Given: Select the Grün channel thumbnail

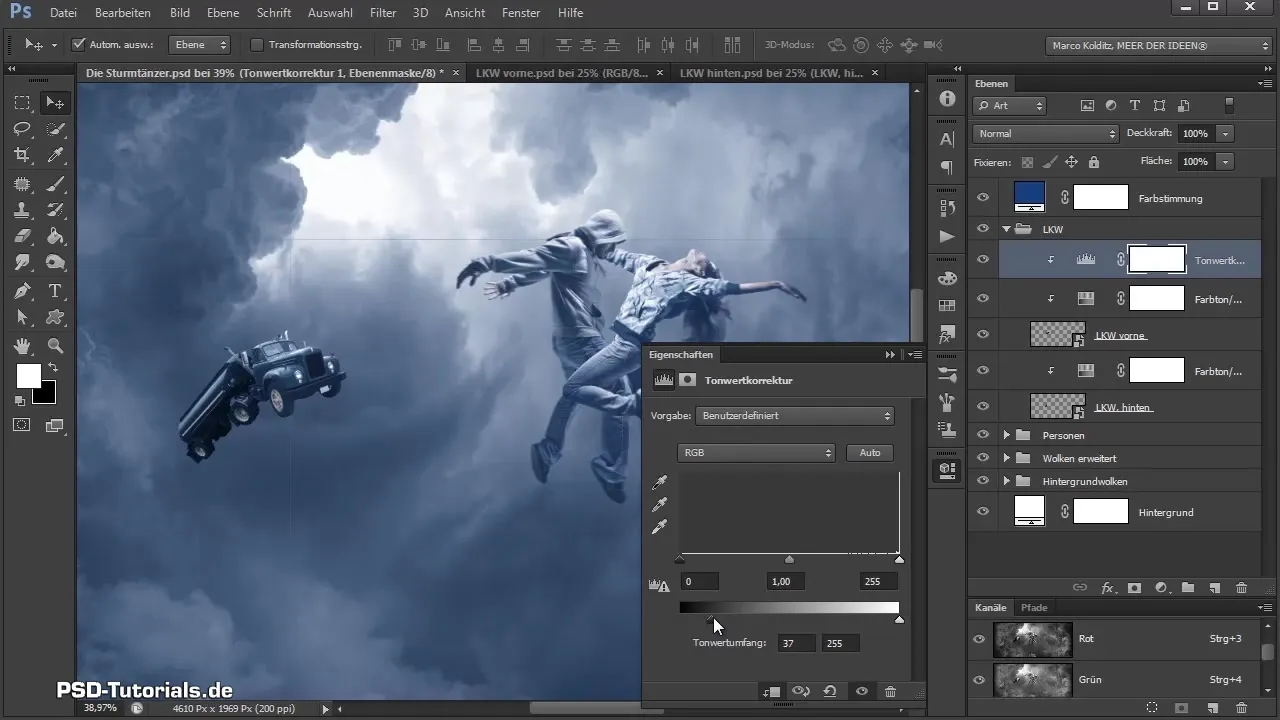Looking at the screenshot, I should [x=1032, y=680].
